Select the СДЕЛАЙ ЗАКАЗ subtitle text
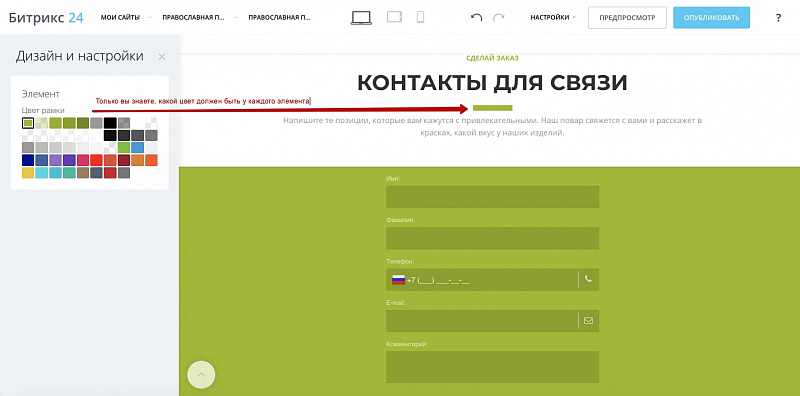Viewport: 800px width, 396px height. (x=492, y=58)
